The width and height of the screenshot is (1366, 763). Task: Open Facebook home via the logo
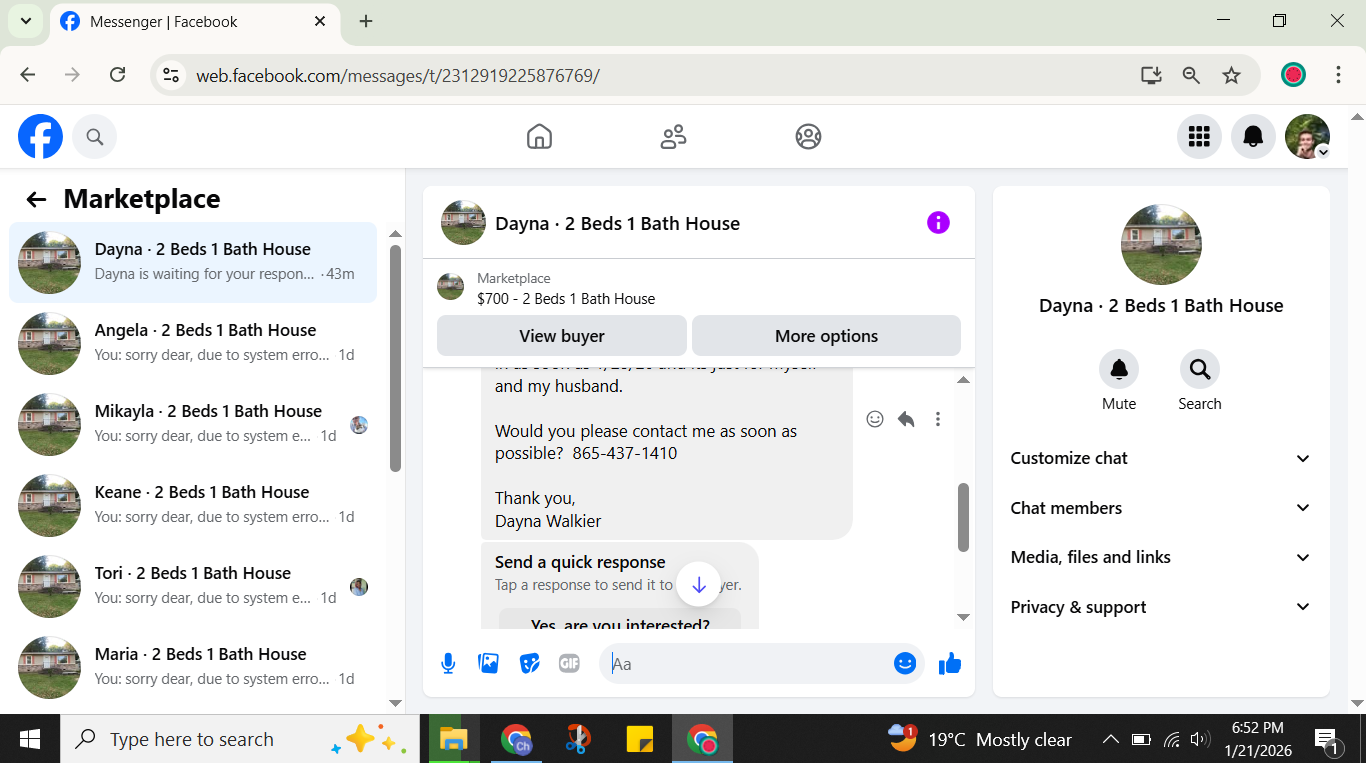click(x=40, y=136)
